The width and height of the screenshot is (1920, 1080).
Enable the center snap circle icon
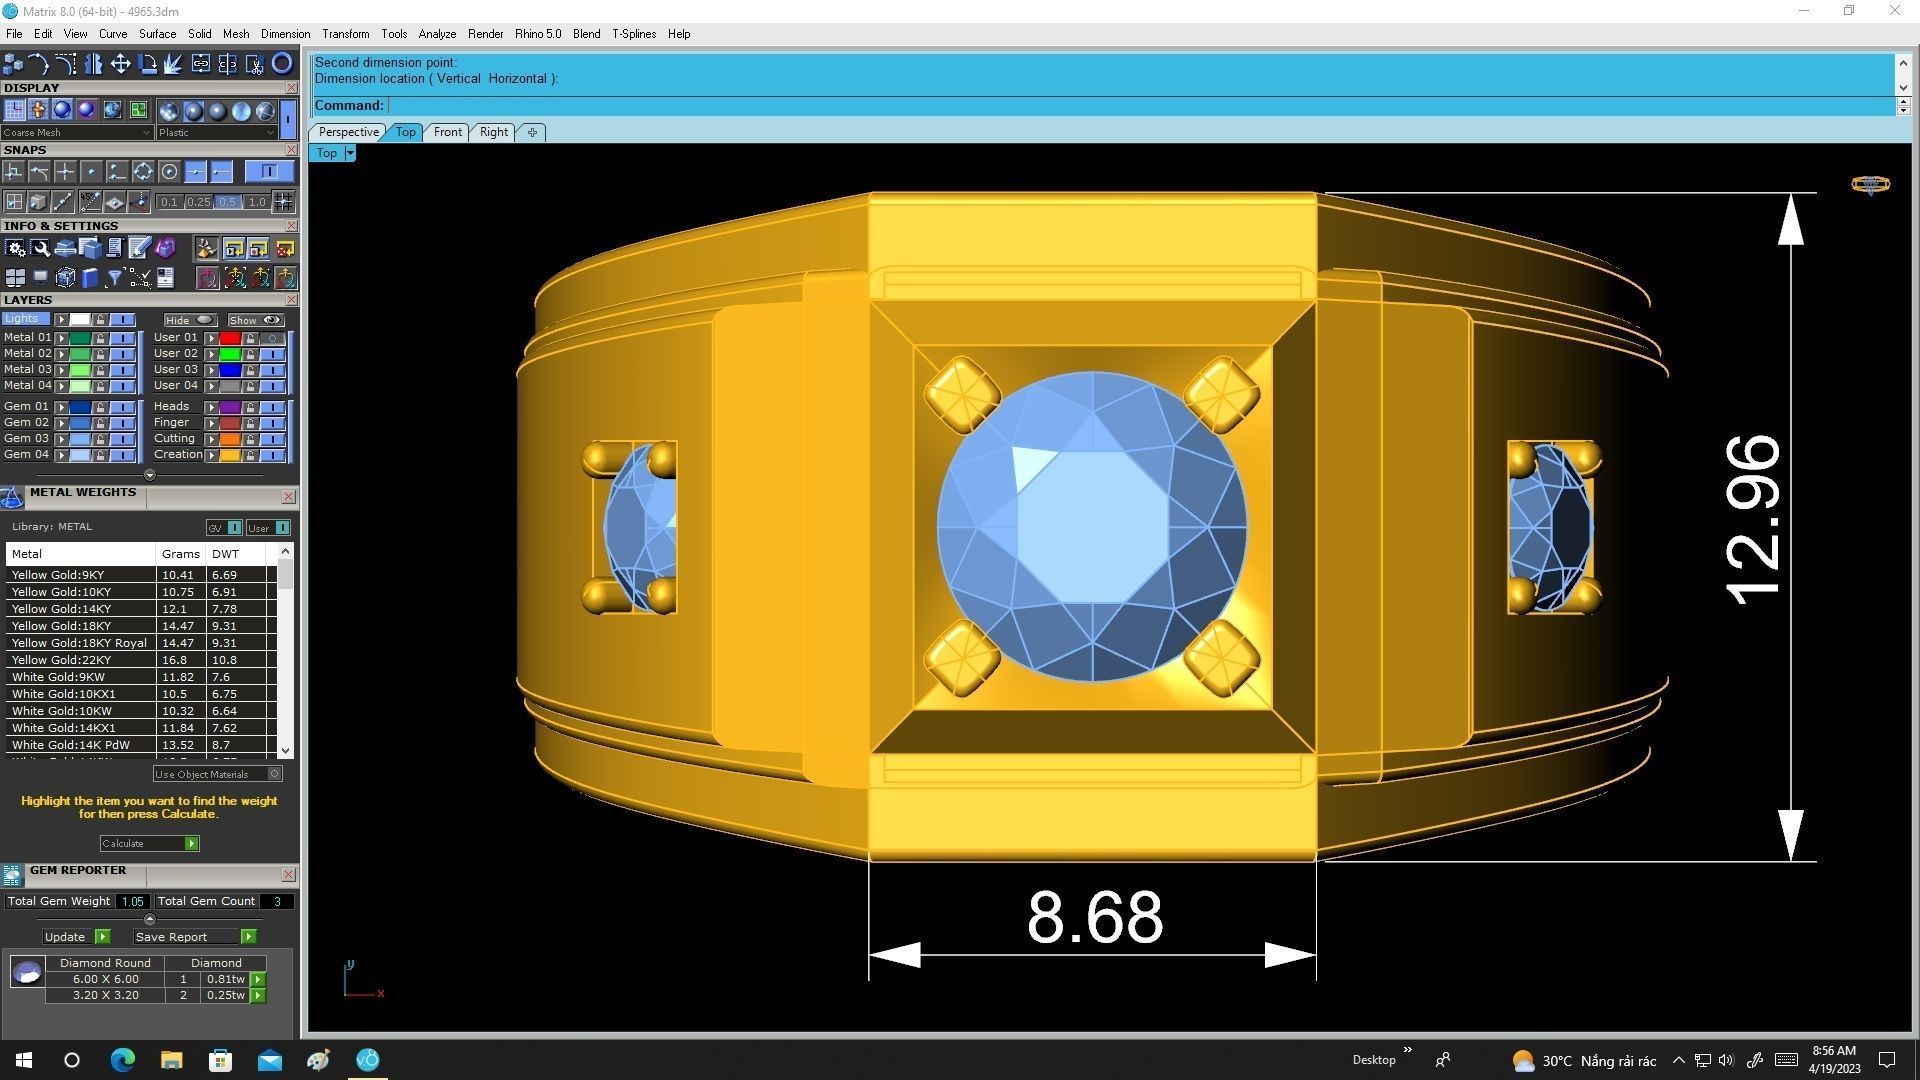(x=169, y=172)
